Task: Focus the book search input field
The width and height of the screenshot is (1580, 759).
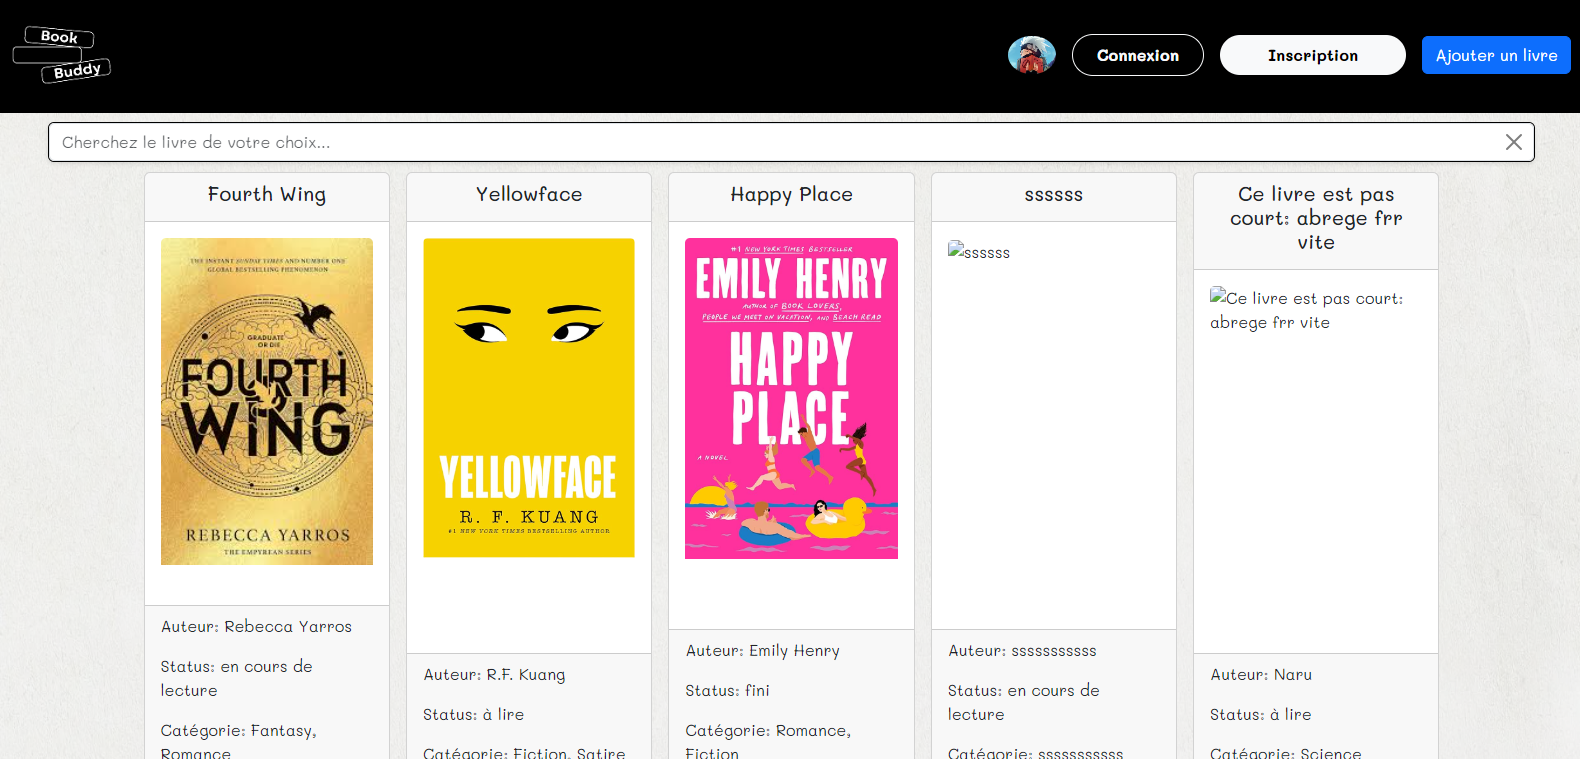Action: (791, 142)
